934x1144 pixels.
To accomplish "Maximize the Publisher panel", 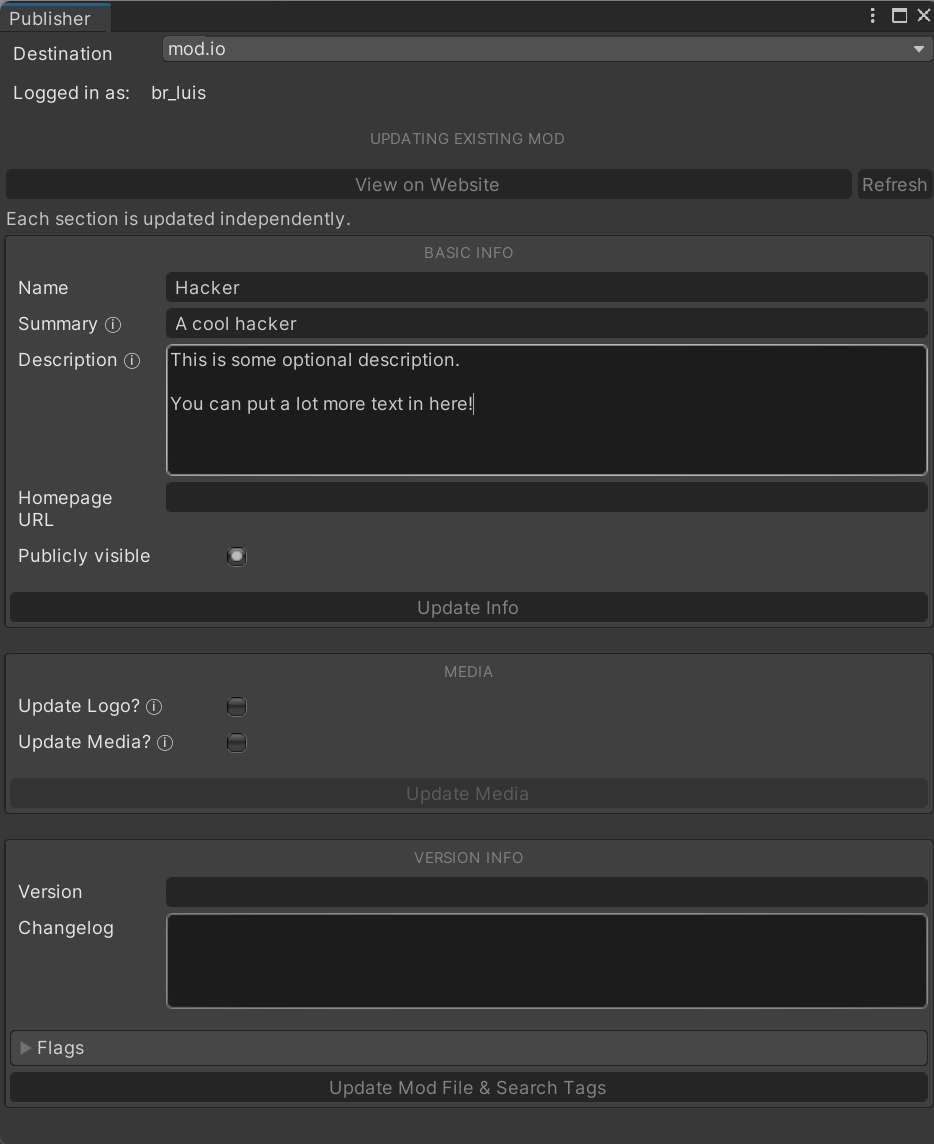I will pyautogui.click(x=899, y=15).
